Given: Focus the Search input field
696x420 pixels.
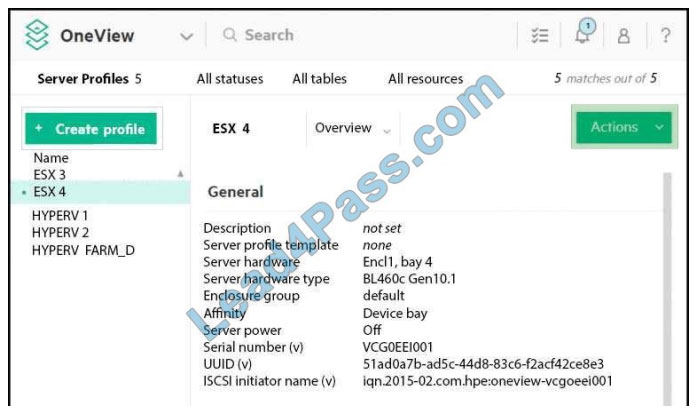Looking at the screenshot, I should click(269, 35).
